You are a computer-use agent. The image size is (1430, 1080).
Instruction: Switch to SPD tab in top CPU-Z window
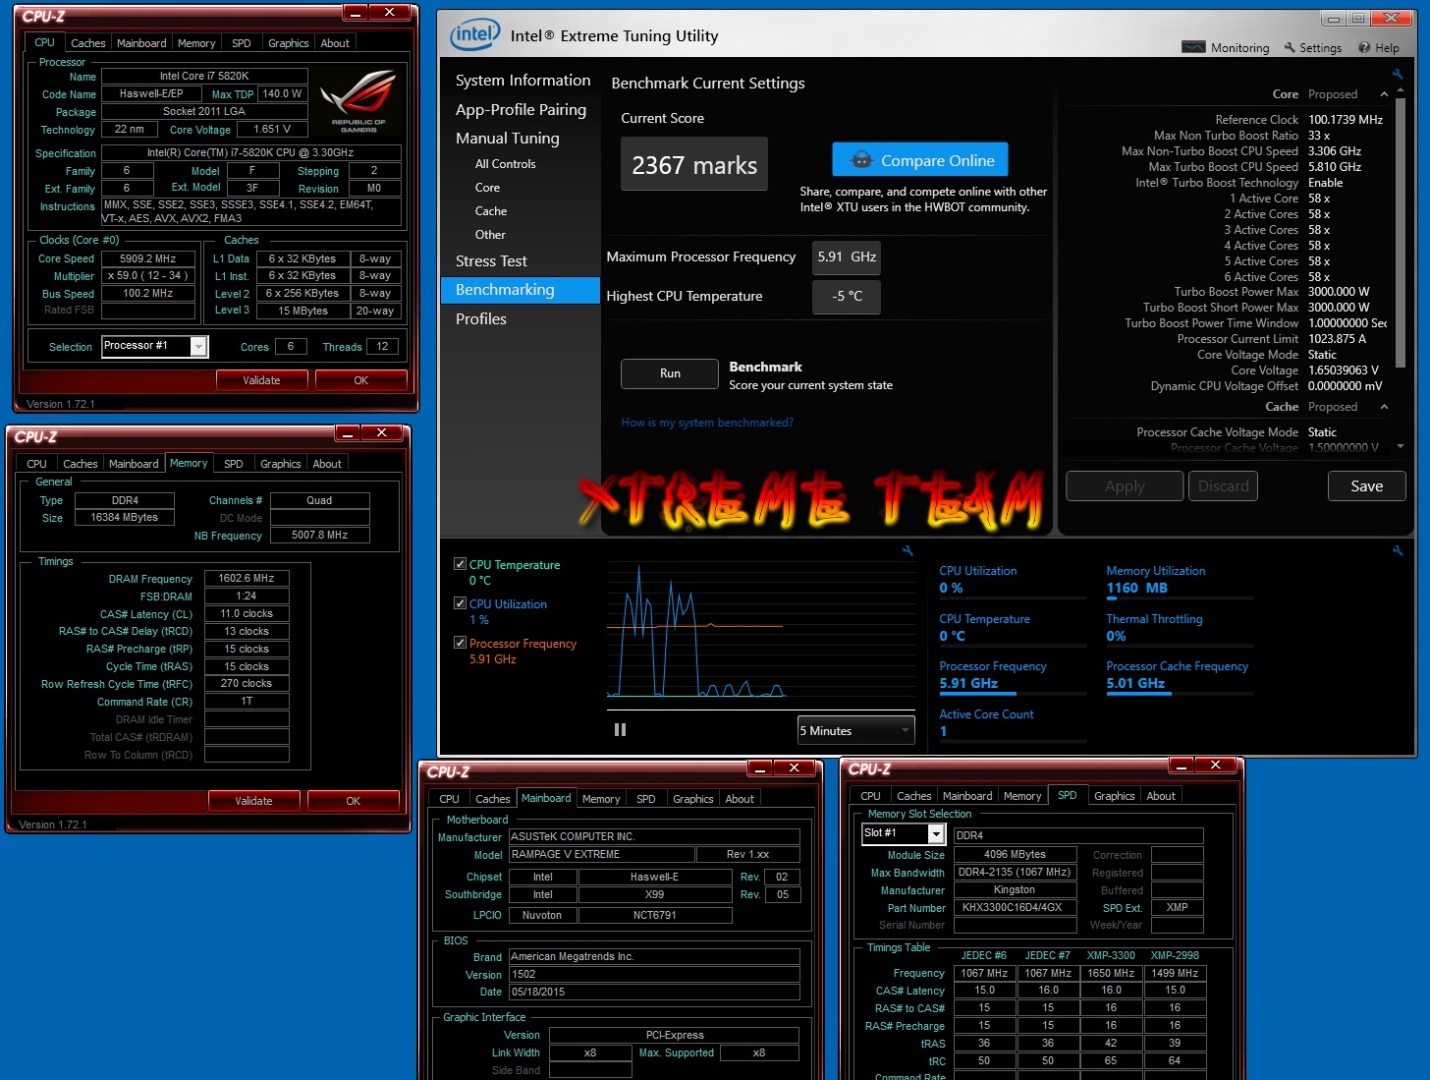click(241, 43)
